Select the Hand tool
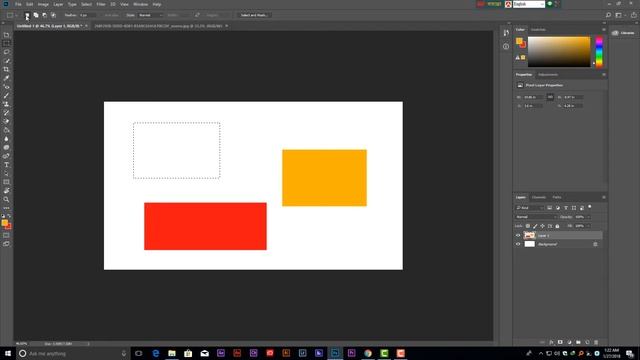 6,191
